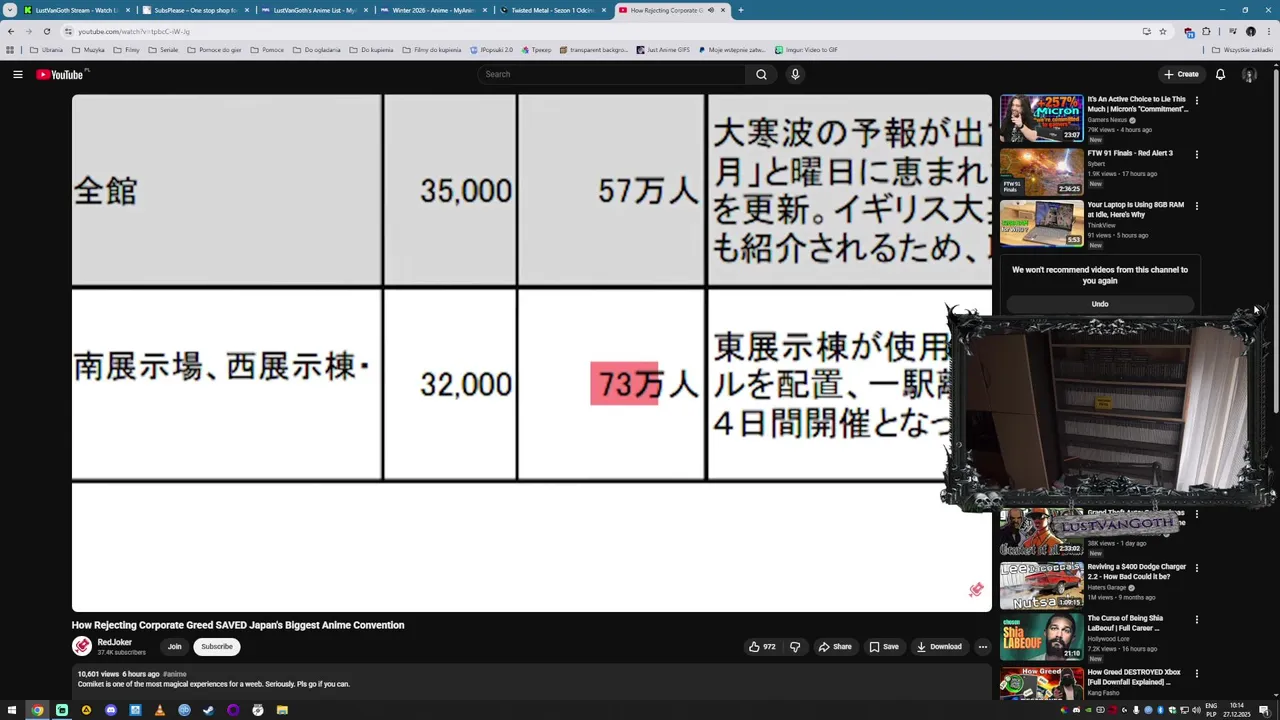Open Steam from the taskbar
1280x720 pixels.
208,710
